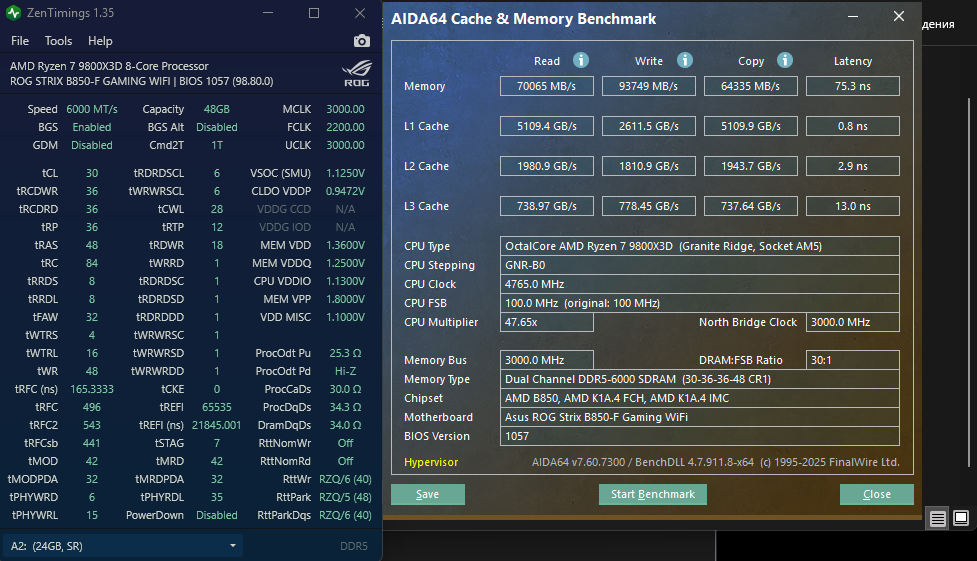Click the ZenTimings heartbeat app icon
Viewport: 977px width, 561px height.
pos(13,12)
